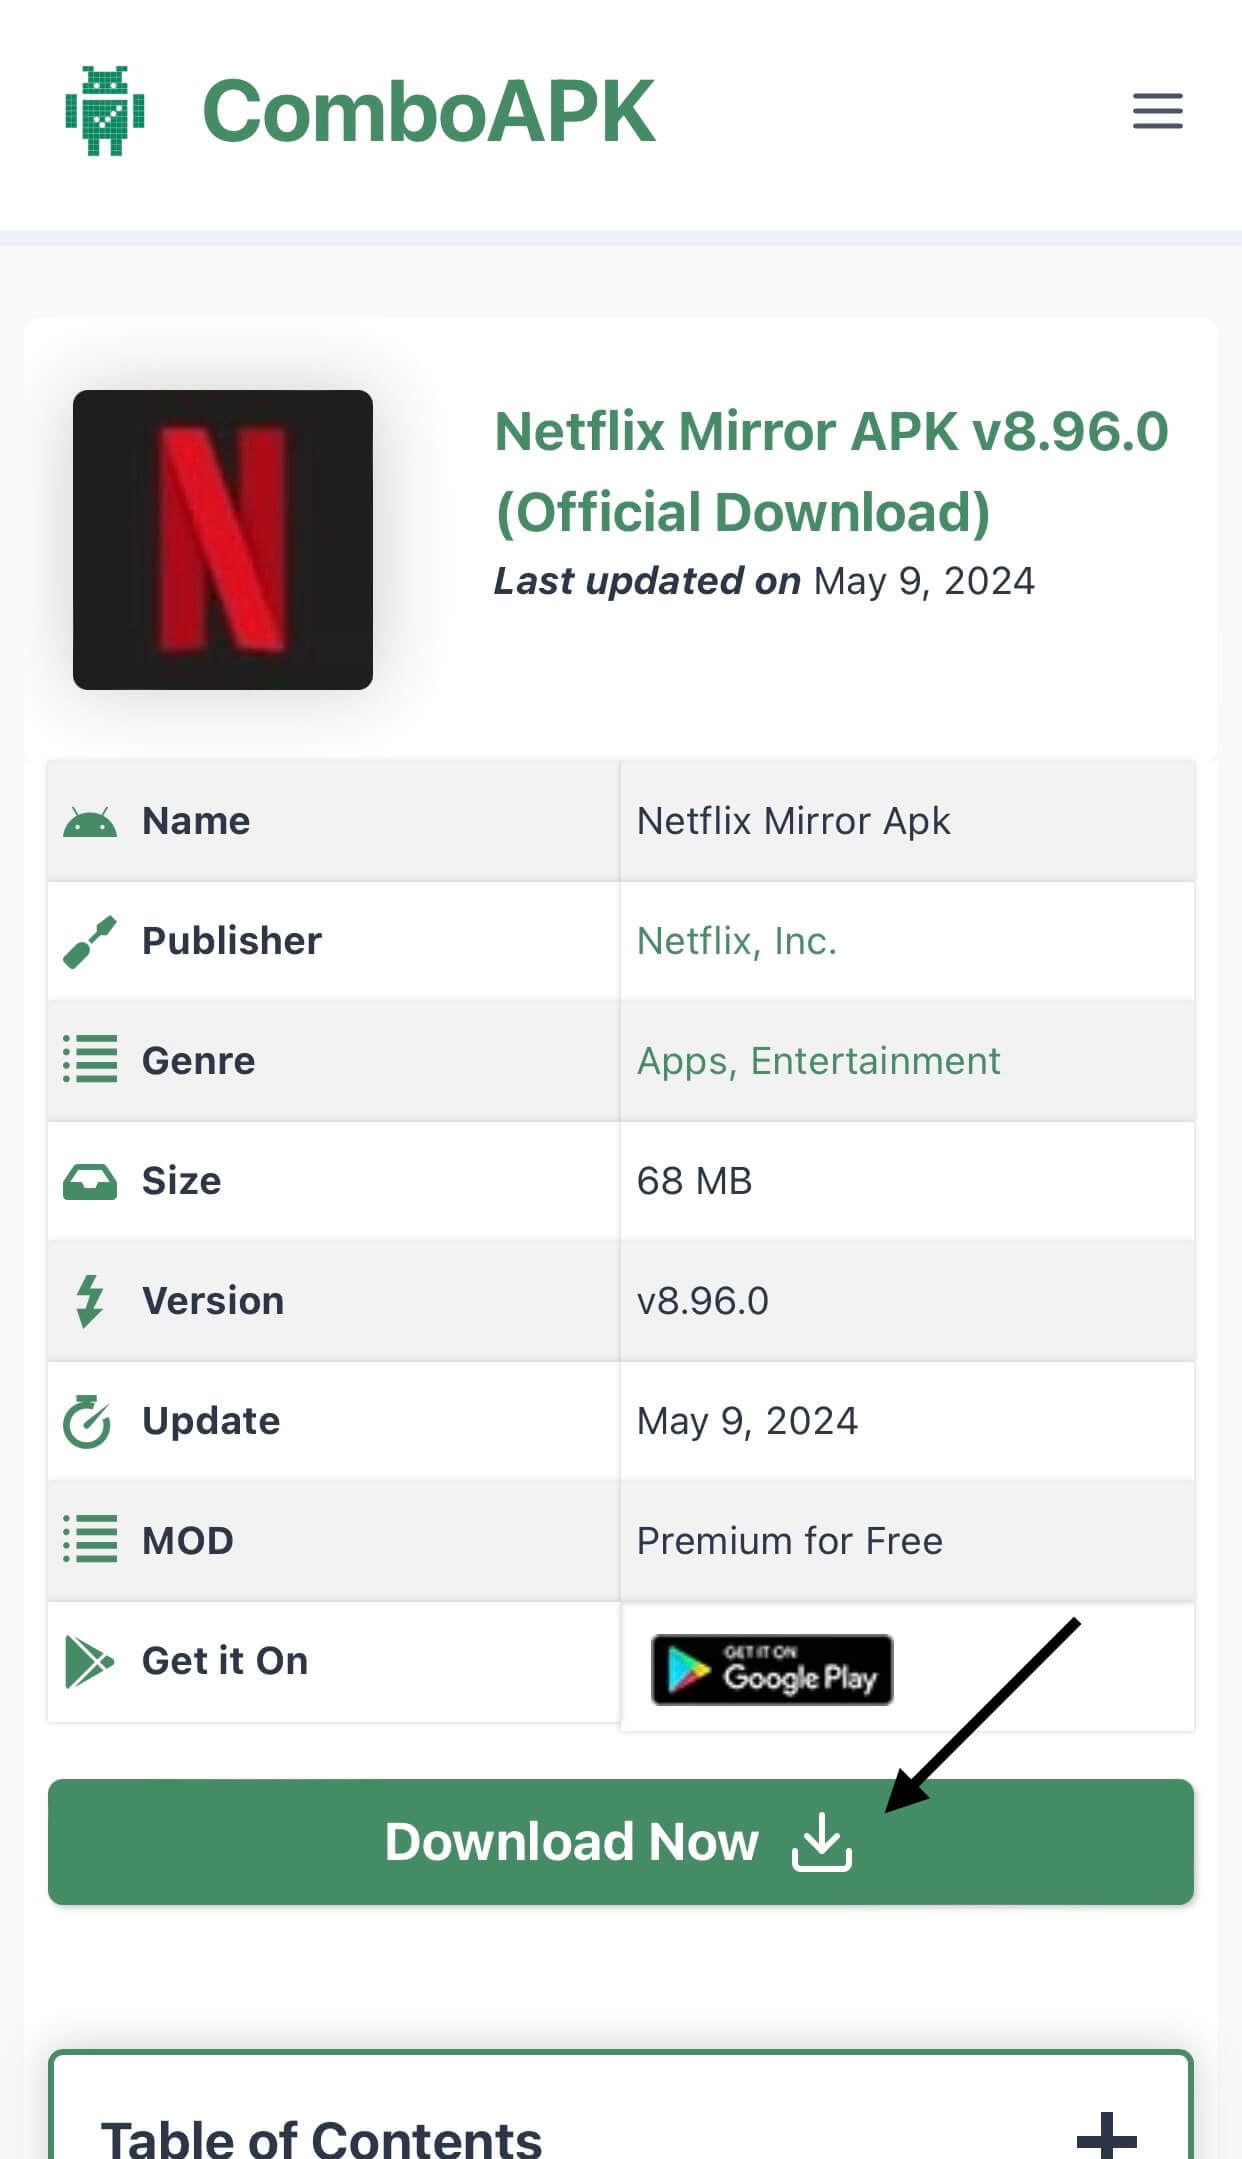Image resolution: width=1242 pixels, height=2159 pixels.
Task: Click the play store icon beside Get it On
Action: pos(89,1662)
